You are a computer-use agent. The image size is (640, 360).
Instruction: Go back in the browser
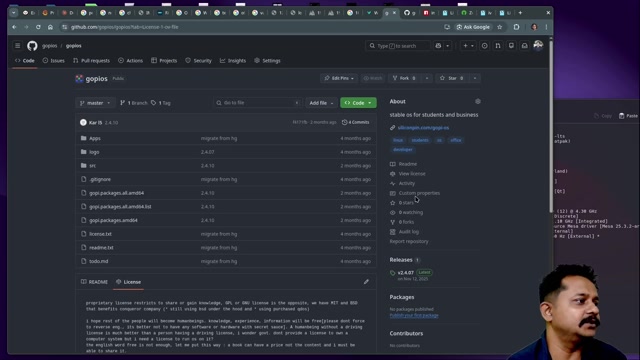[14, 27]
